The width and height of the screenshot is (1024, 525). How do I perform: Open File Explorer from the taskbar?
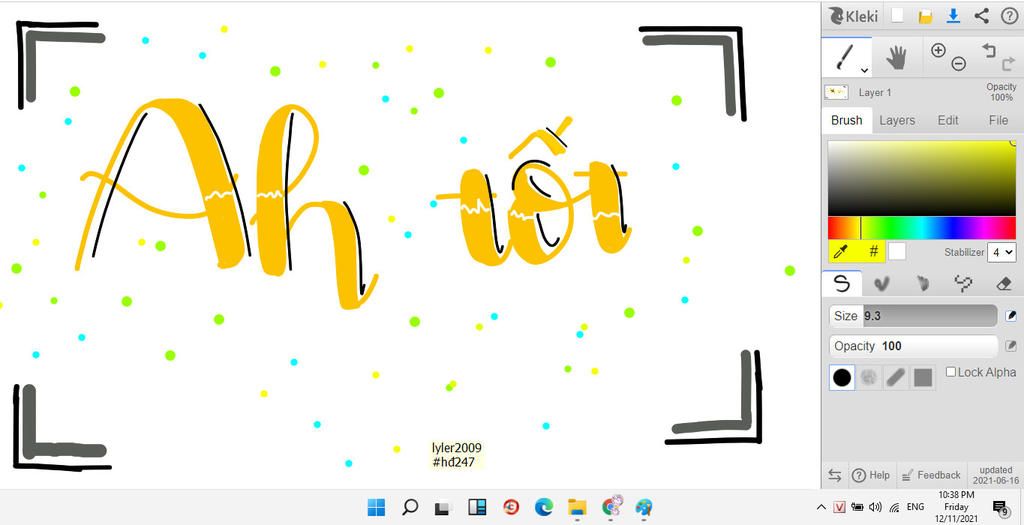pyautogui.click(x=577, y=507)
